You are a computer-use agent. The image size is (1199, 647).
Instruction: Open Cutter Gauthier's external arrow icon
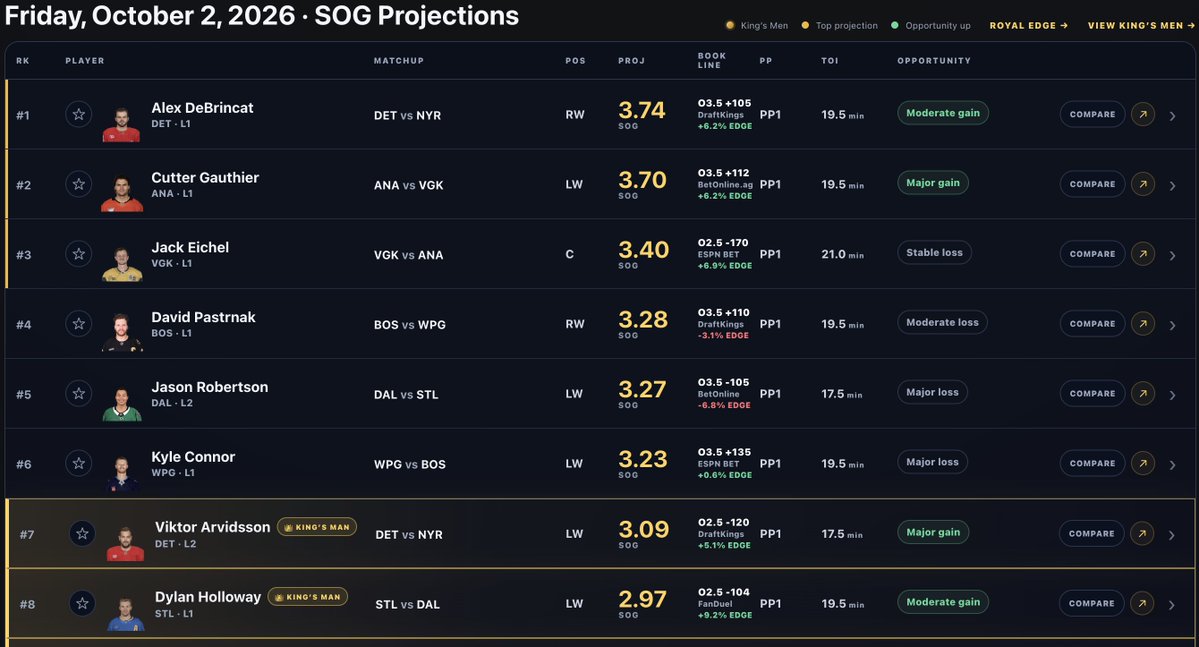(x=1142, y=184)
